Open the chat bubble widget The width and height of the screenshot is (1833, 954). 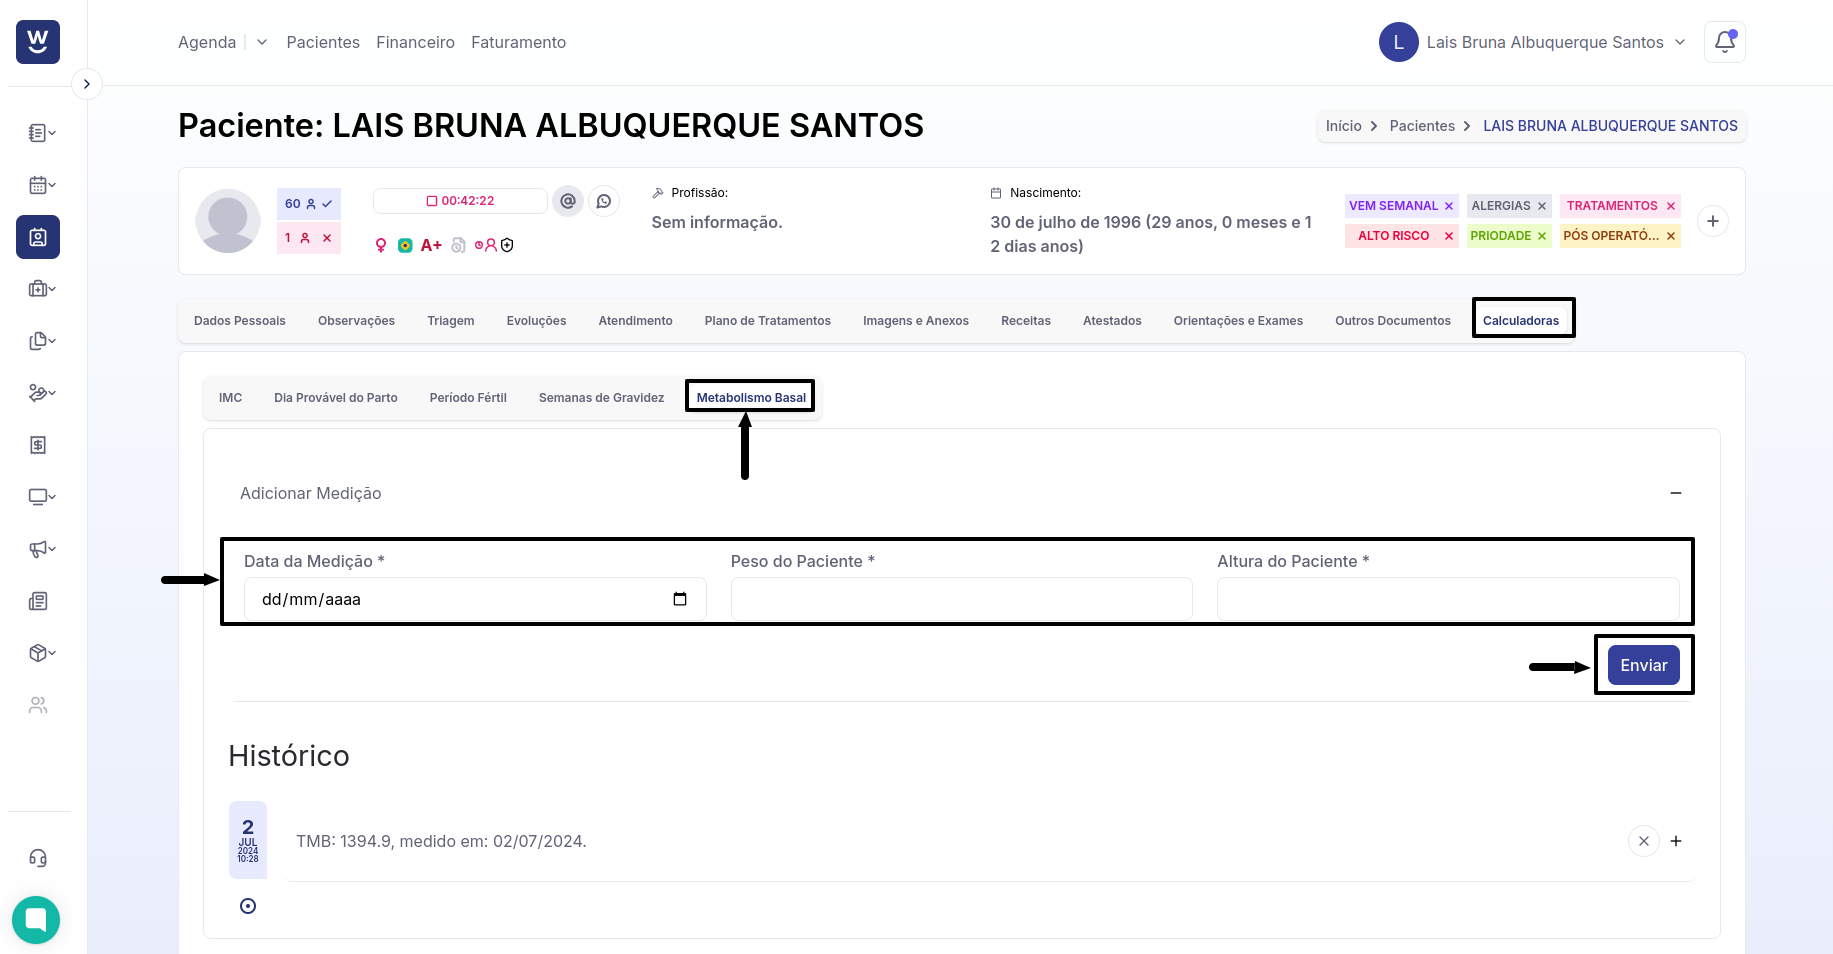(x=36, y=919)
